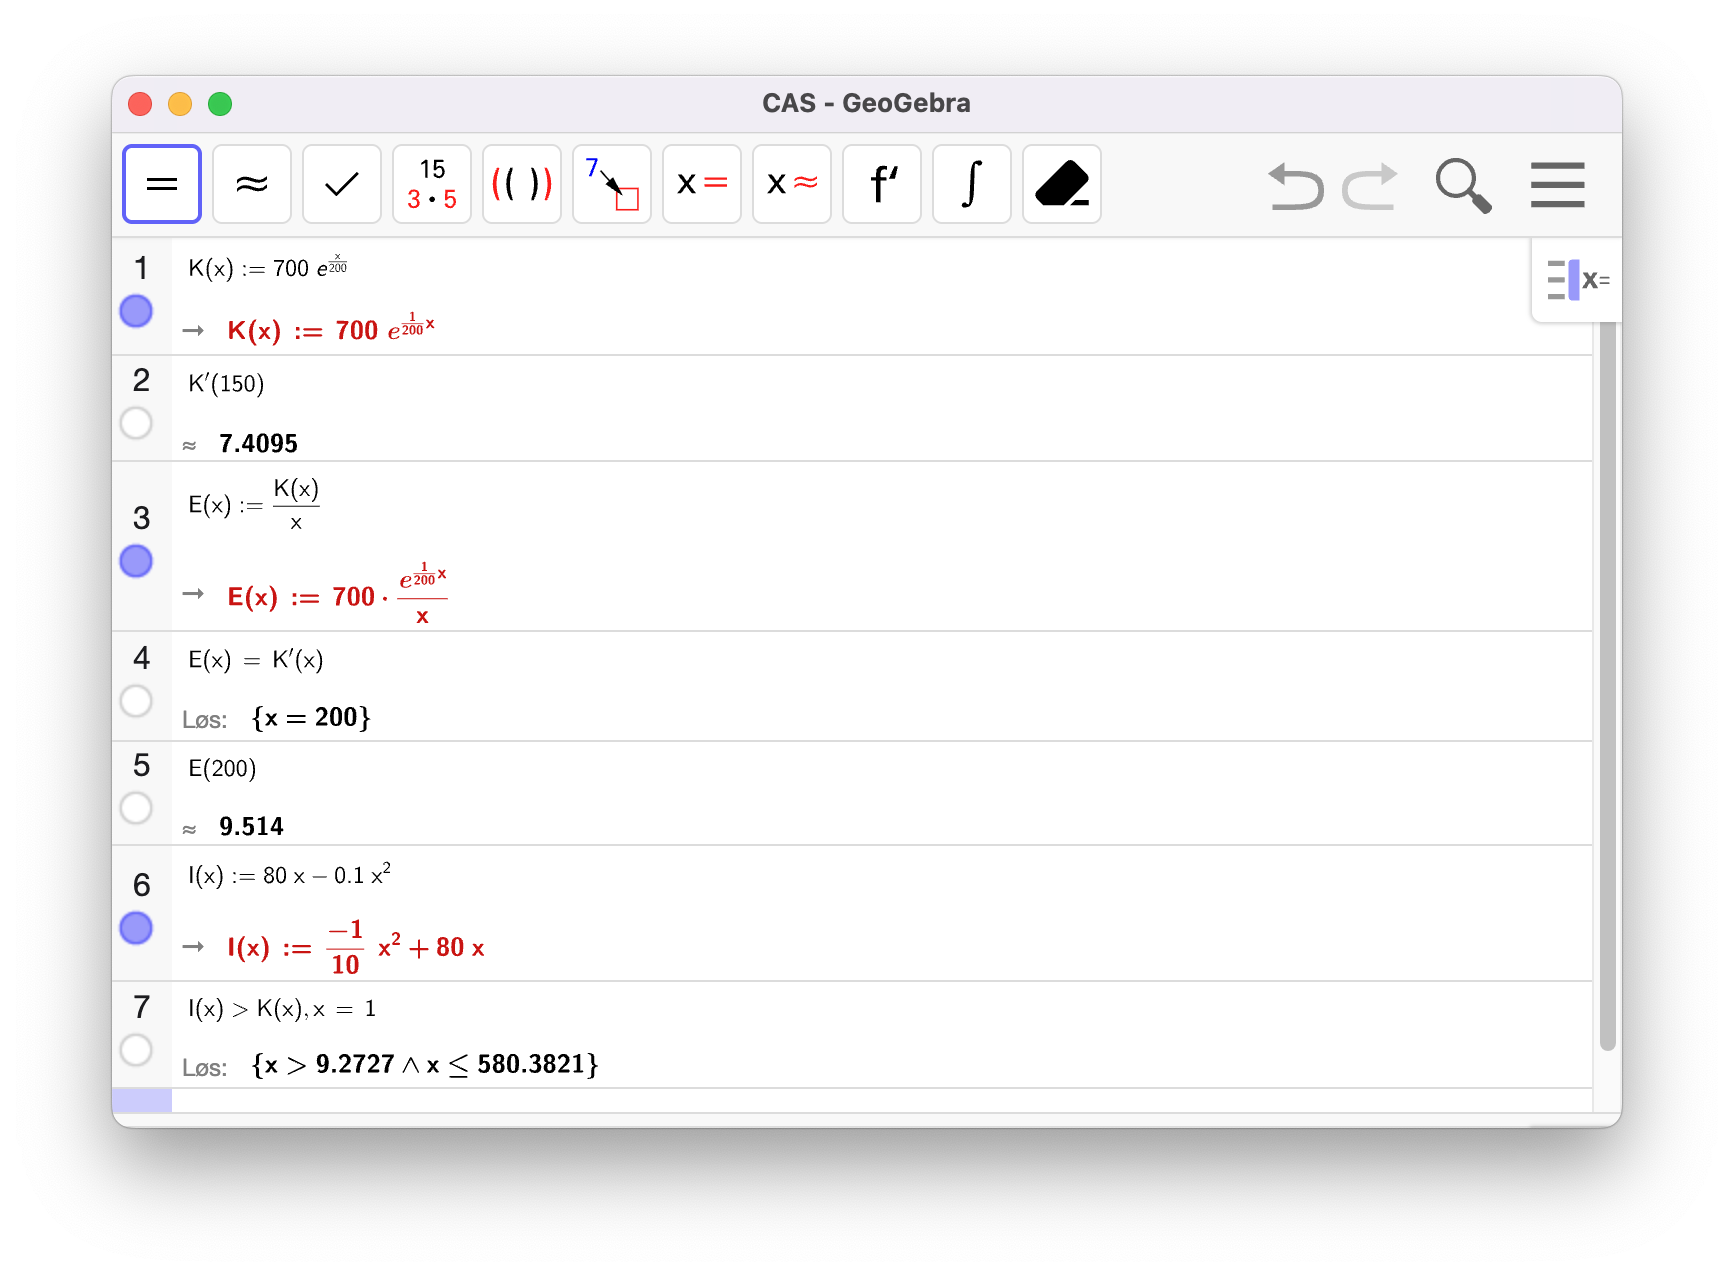Select the Numeric approximation (≈) tool
Screen dimensions: 1734x1276
click(252, 184)
